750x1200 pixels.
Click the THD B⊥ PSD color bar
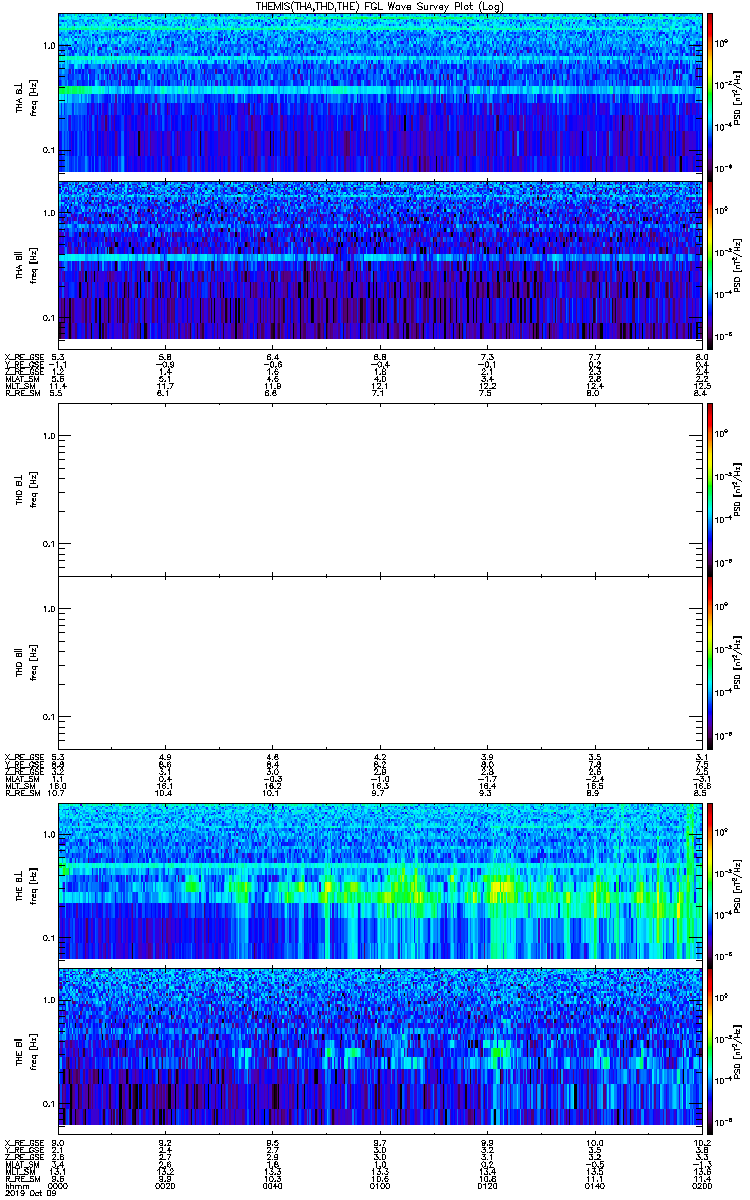click(711, 490)
